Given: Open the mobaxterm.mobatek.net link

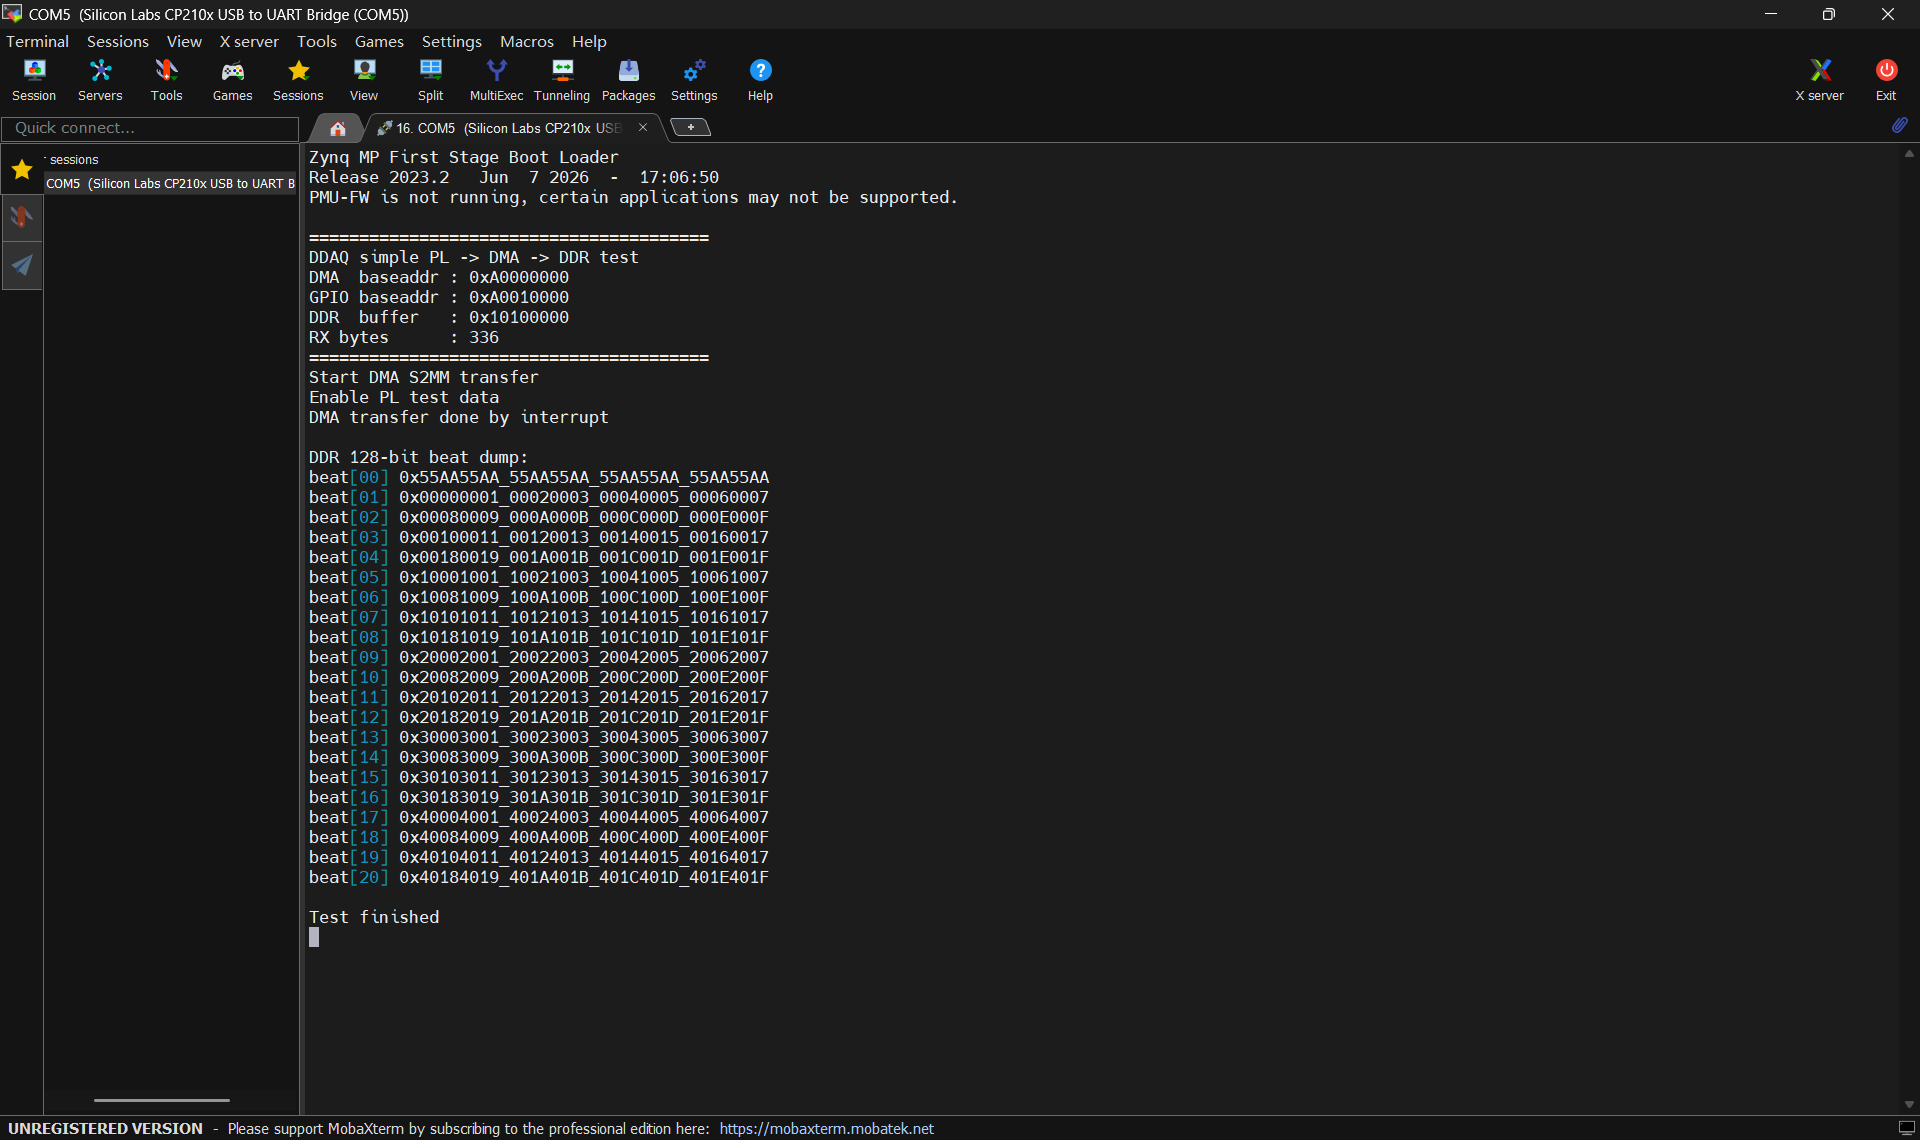Looking at the screenshot, I should [x=826, y=1128].
